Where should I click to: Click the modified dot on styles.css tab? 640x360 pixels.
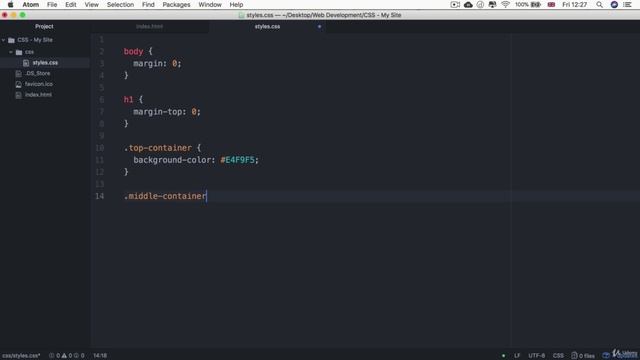pos(319,27)
